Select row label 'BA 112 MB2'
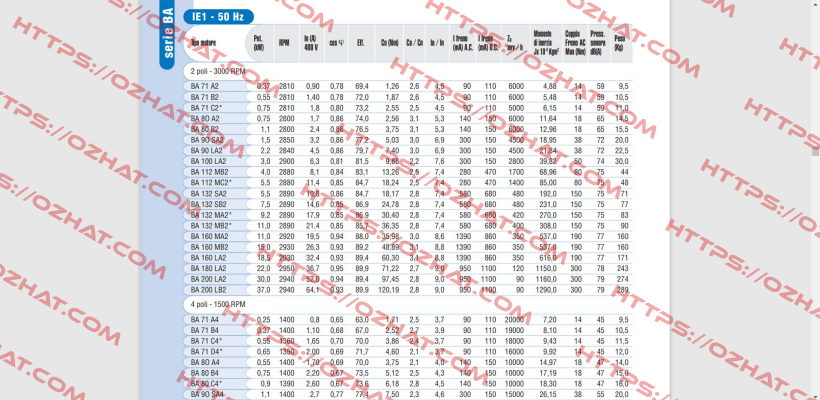The width and height of the screenshot is (820, 400). [209, 172]
